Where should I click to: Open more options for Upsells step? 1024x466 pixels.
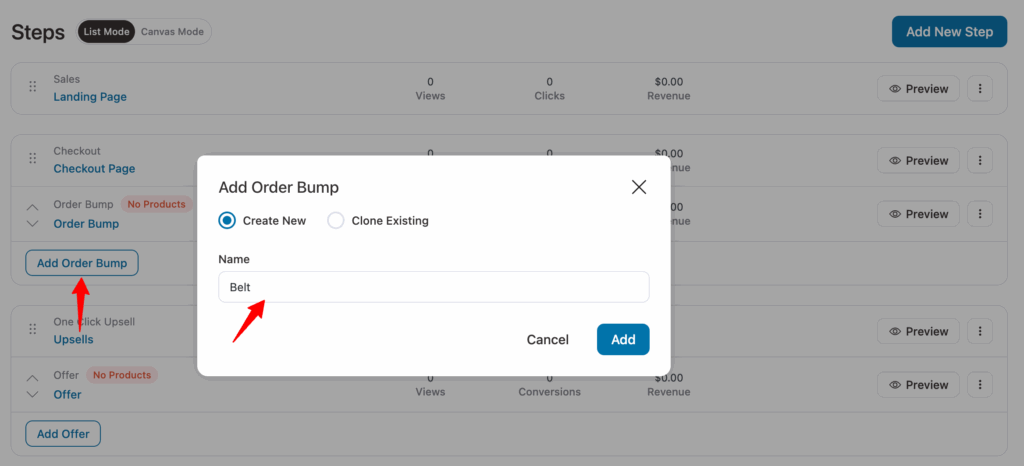(980, 332)
